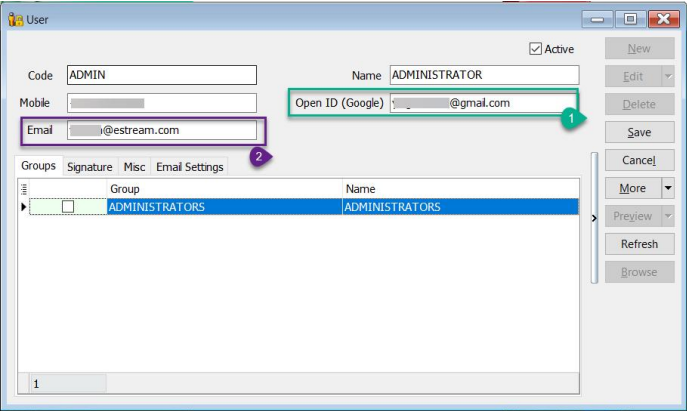
Task: Tick the ADMINISTRATORS group row checkbox
Action: pyautogui.click(x=68, y=207)
